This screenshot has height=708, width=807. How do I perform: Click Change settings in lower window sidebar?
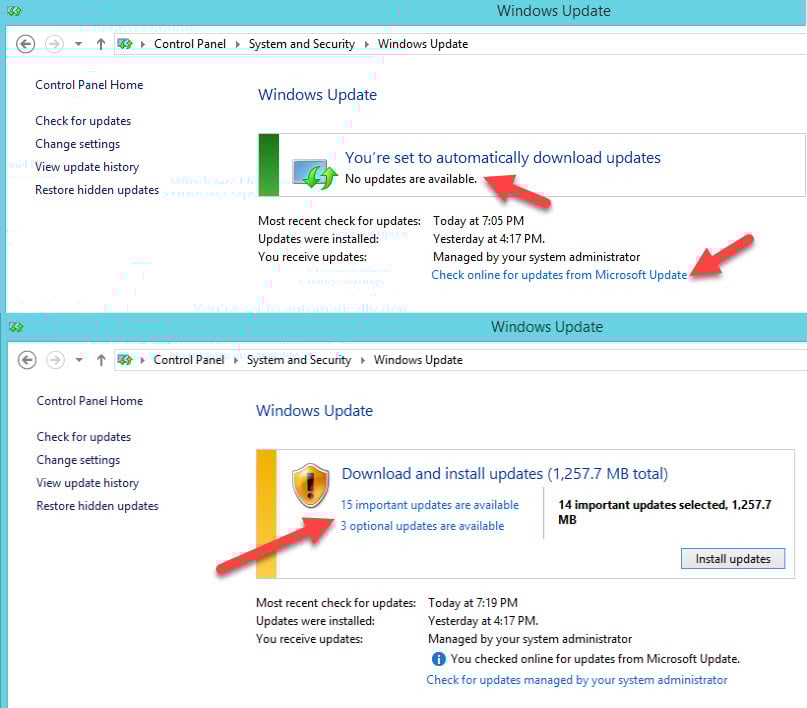pyautogui.click(x=78, y=460)
